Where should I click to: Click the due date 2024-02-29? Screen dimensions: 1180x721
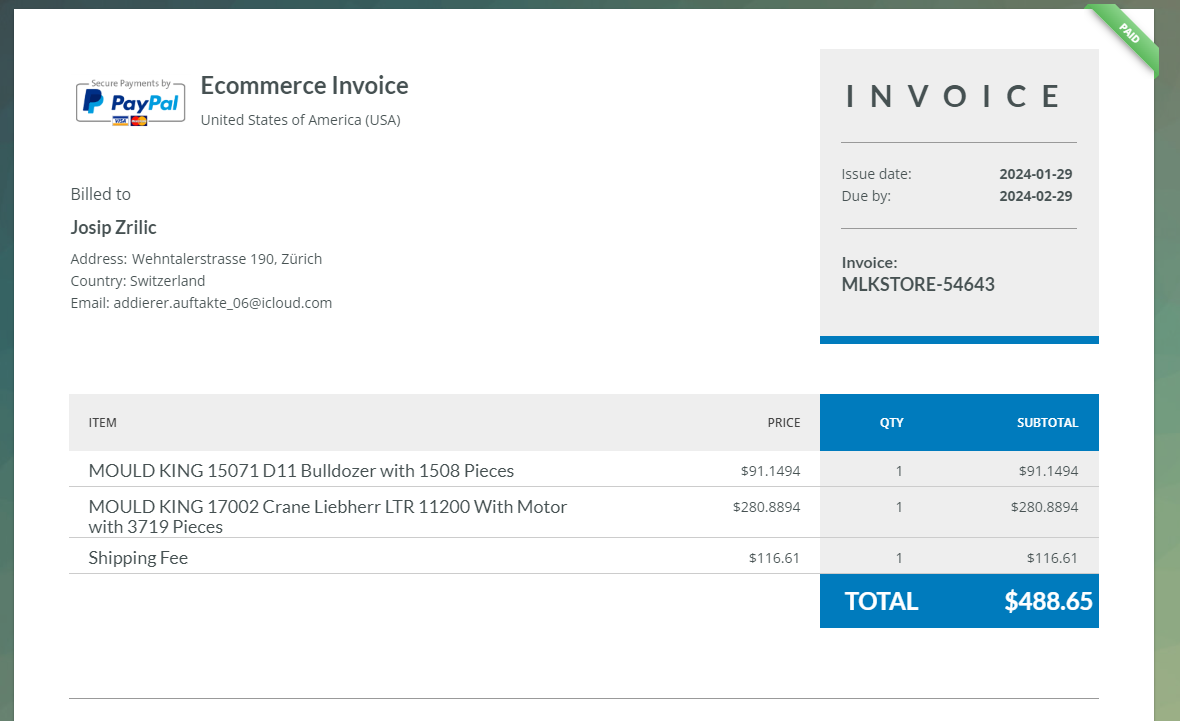click(1036, 196)
